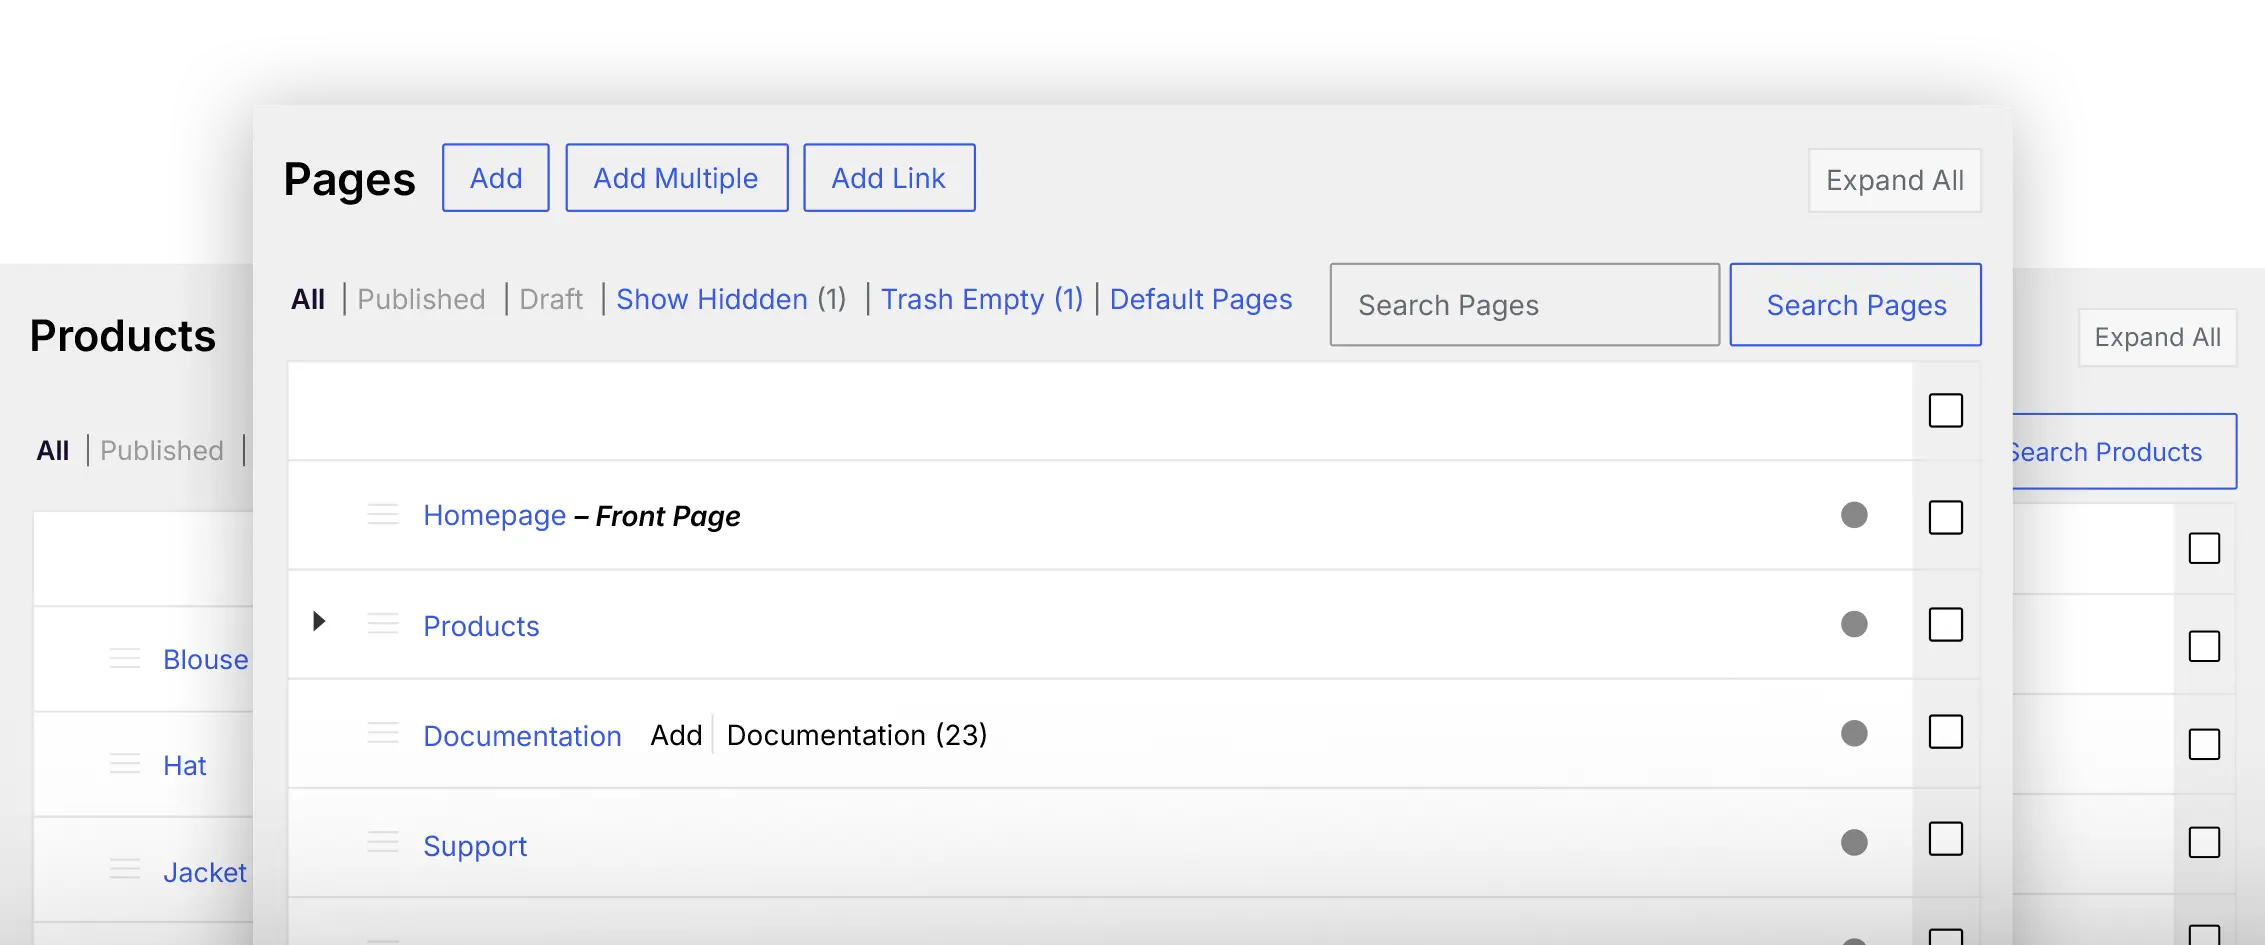Screen dimensions: 2265x945
Task: Open the Support page link
Action: coord(475,846)
